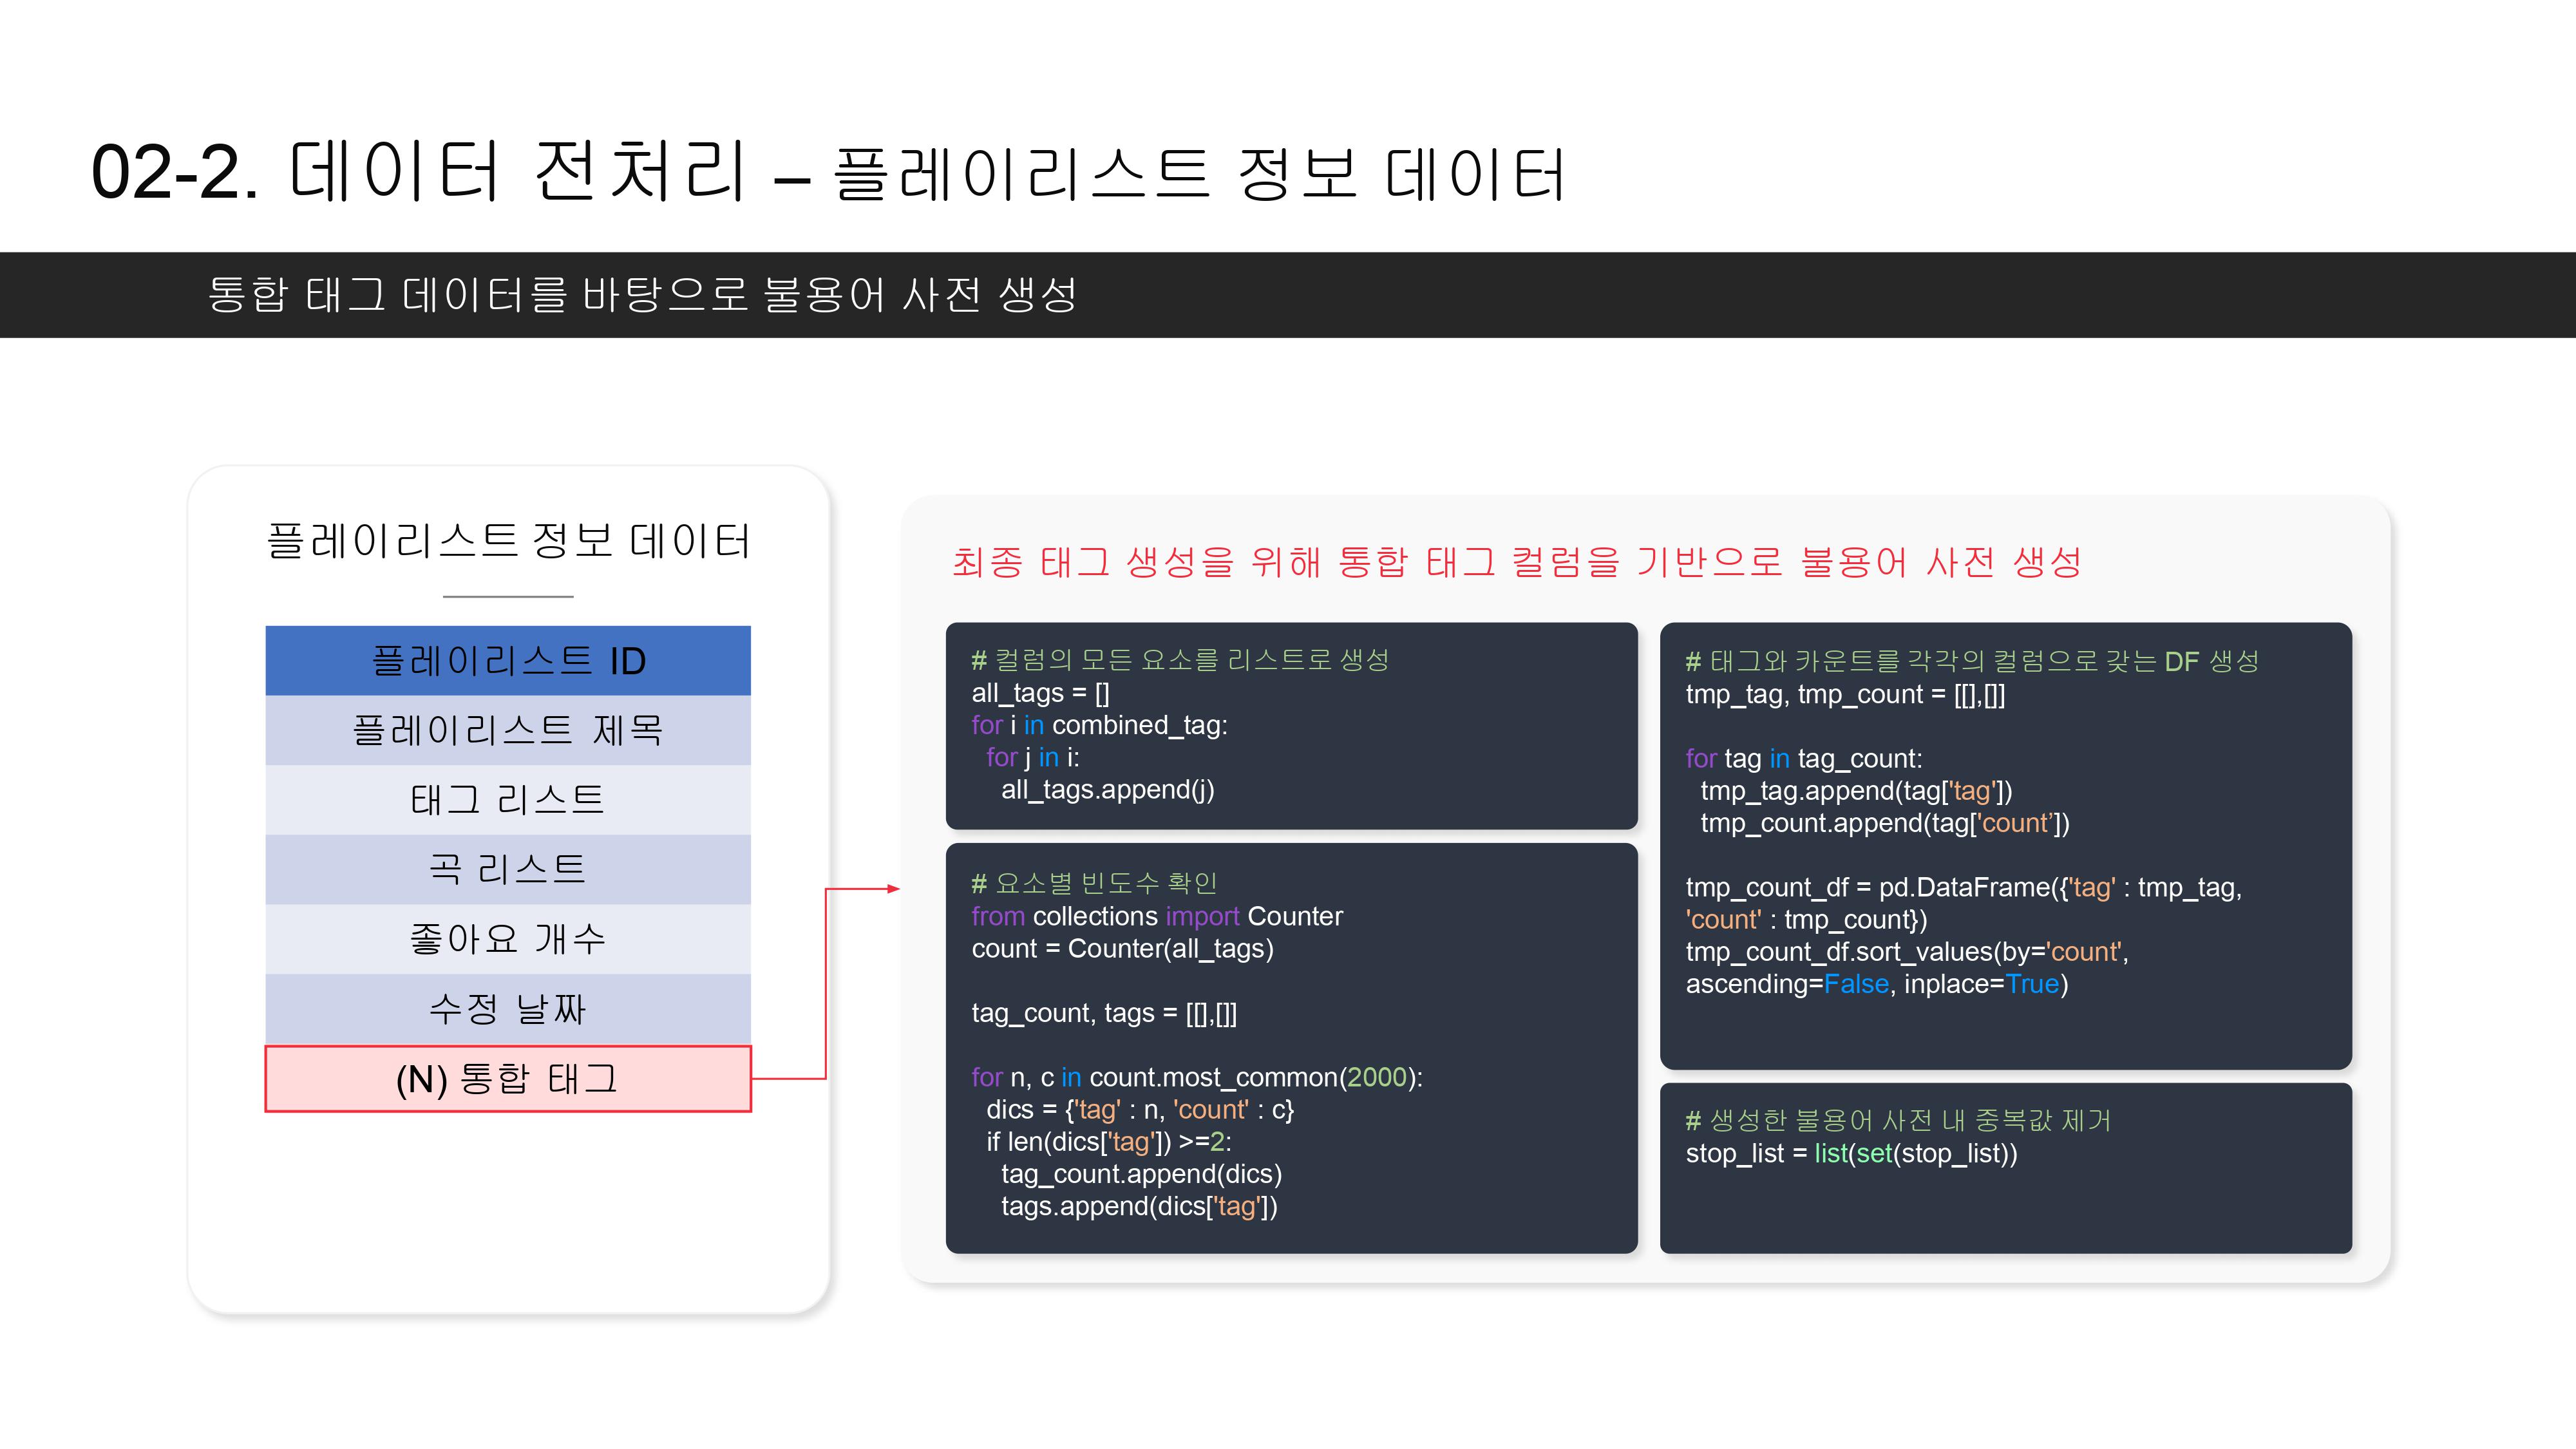Click the '태그 리스트' table row
This screenshot has width=2576, height=1449.
click(x=508, y=800)
